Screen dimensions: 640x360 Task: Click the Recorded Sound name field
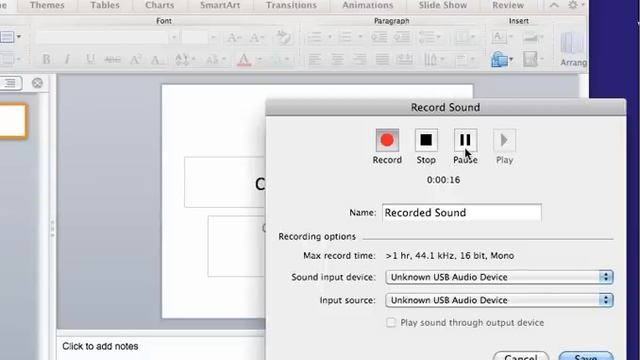[462, 213]
